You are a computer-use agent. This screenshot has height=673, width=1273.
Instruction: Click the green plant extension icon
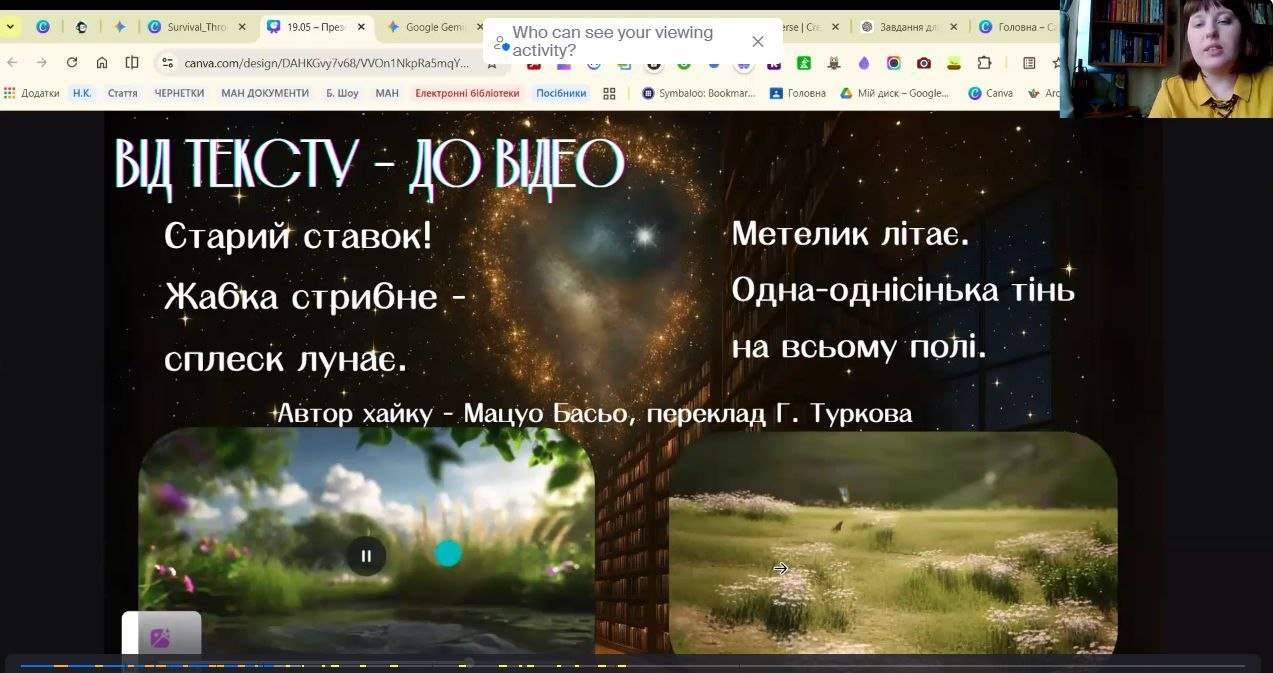(954, 63)
